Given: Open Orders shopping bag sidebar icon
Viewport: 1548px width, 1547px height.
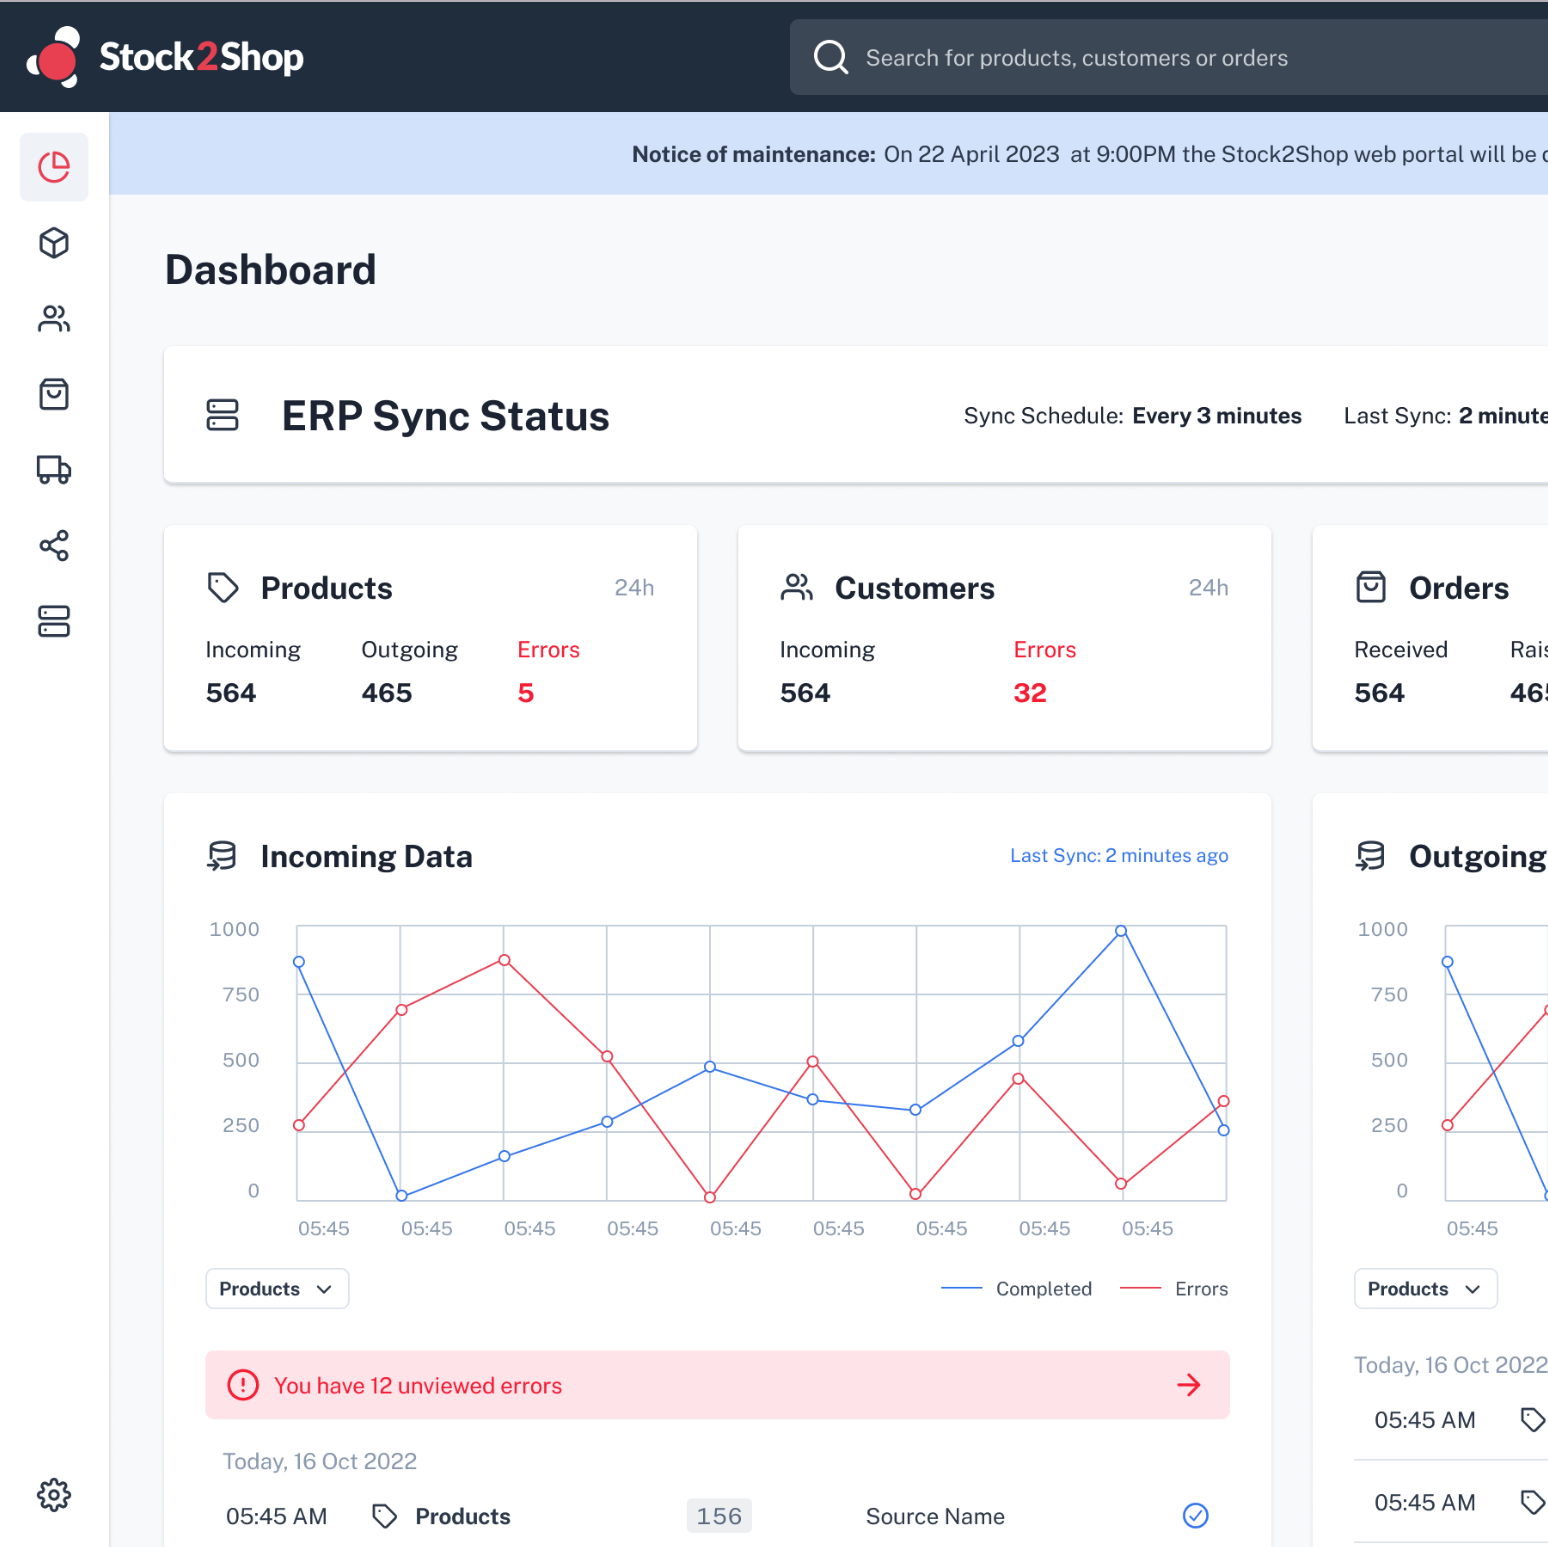Looking at the screenshot, I should [x=54, y=395].
